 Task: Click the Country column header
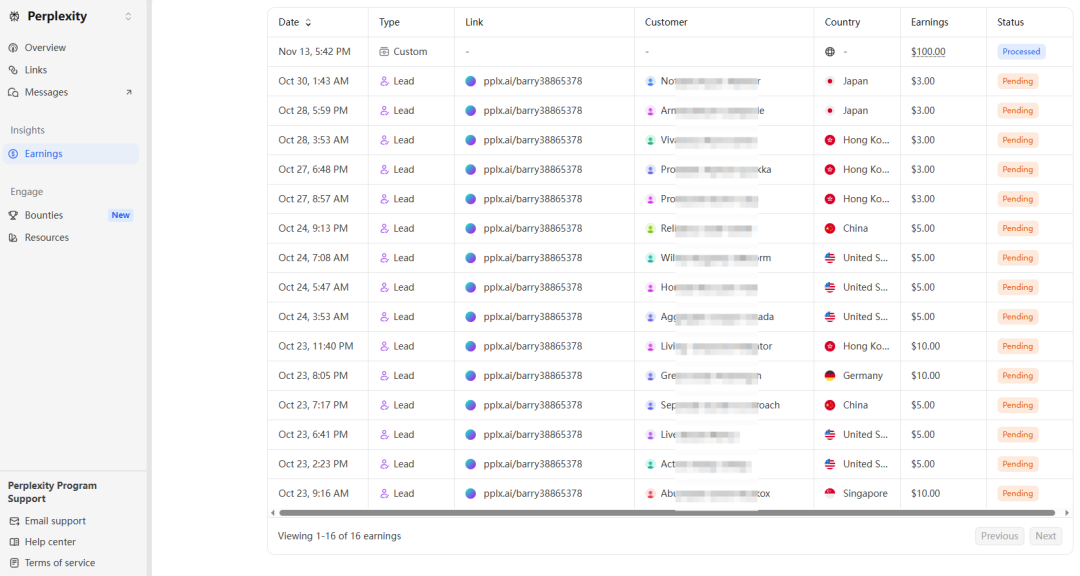(x=842, y=22)
